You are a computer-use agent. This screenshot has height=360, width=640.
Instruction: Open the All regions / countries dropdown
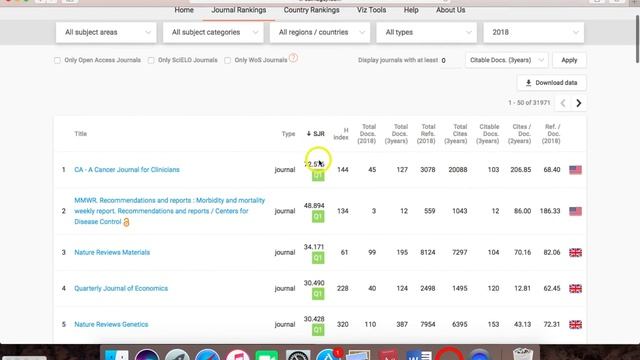tap(320, 32)
